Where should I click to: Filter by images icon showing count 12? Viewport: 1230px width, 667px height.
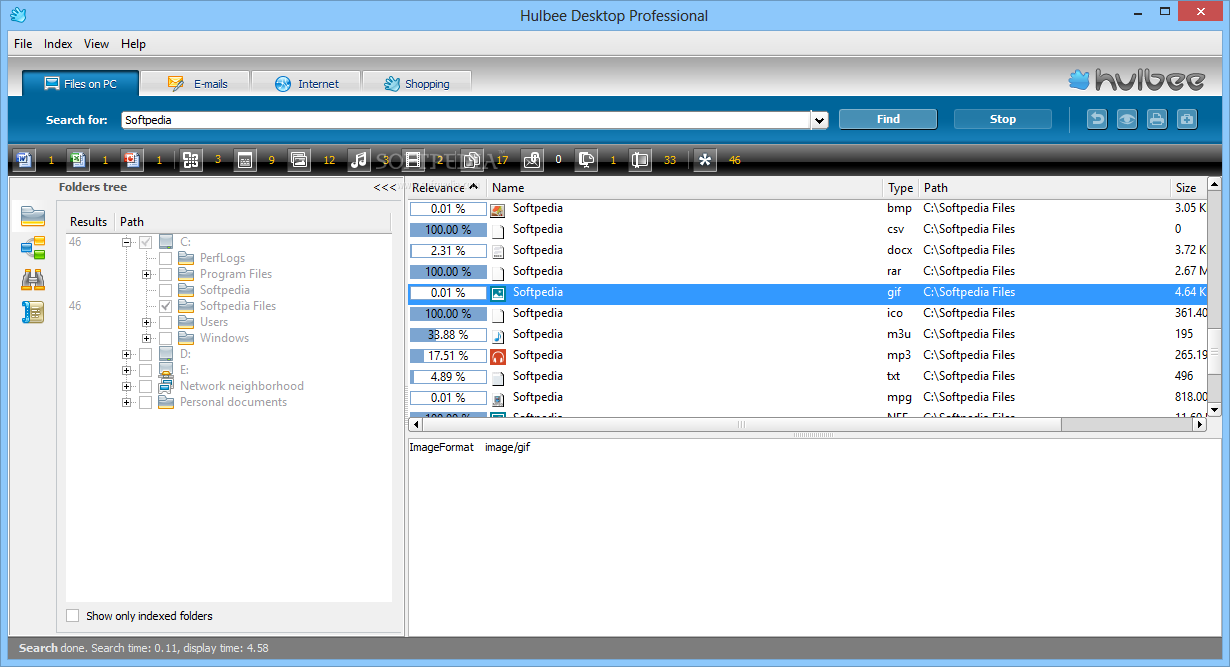click(x=299, y=159)
